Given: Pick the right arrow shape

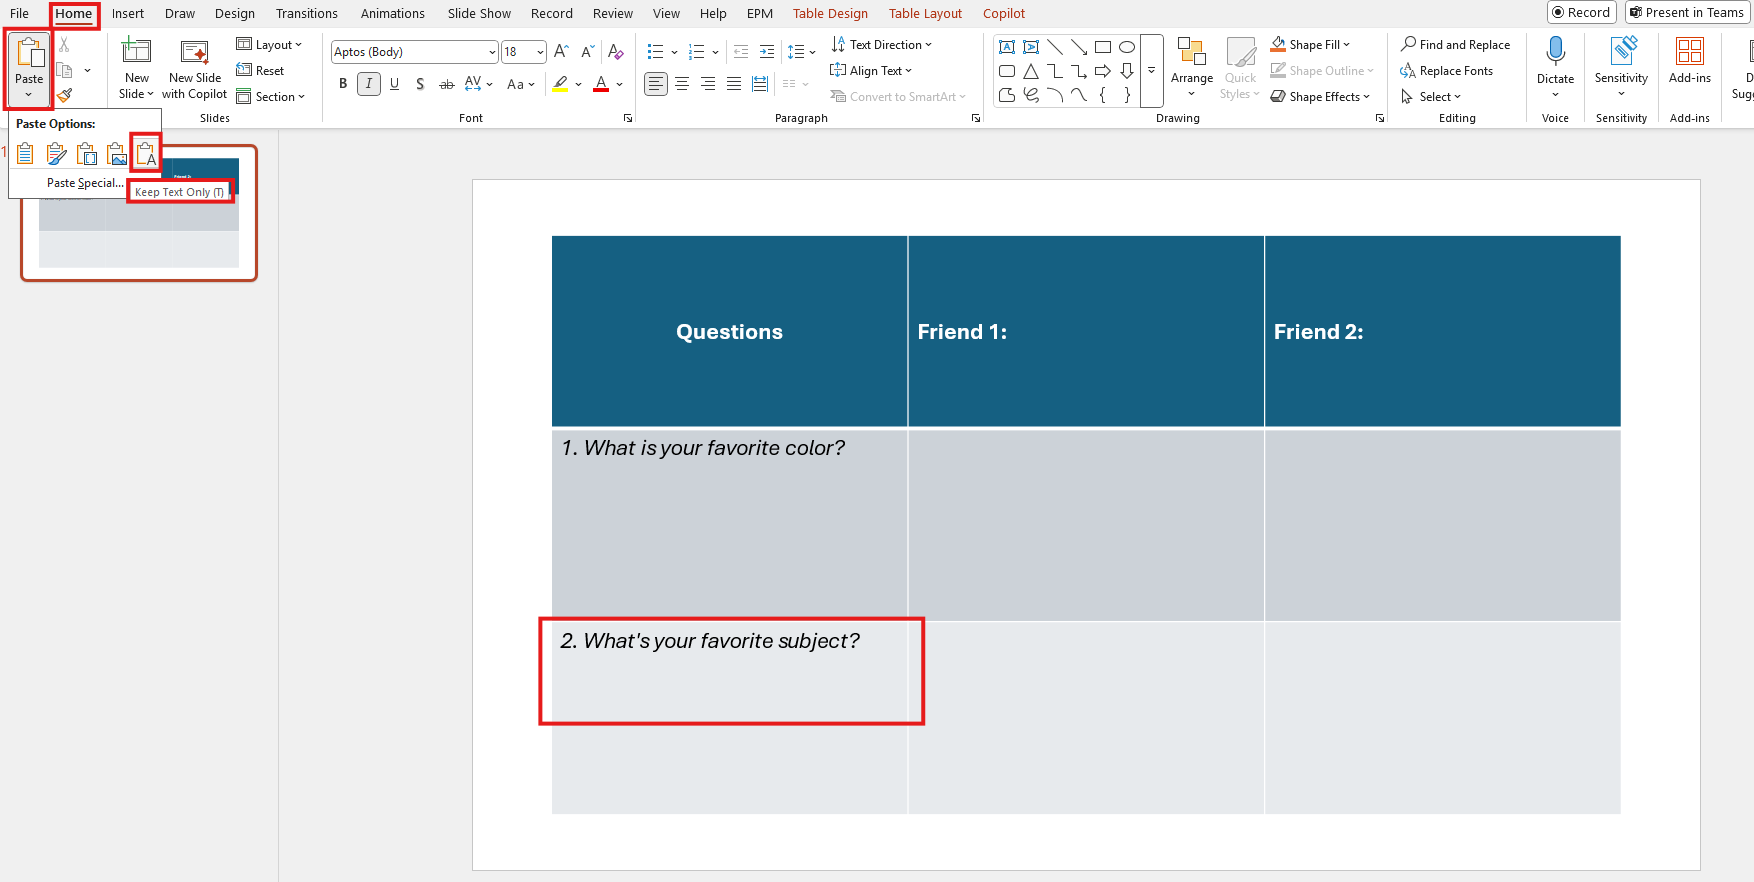Looking at the screenshot, I should [x=1103, y=71].
